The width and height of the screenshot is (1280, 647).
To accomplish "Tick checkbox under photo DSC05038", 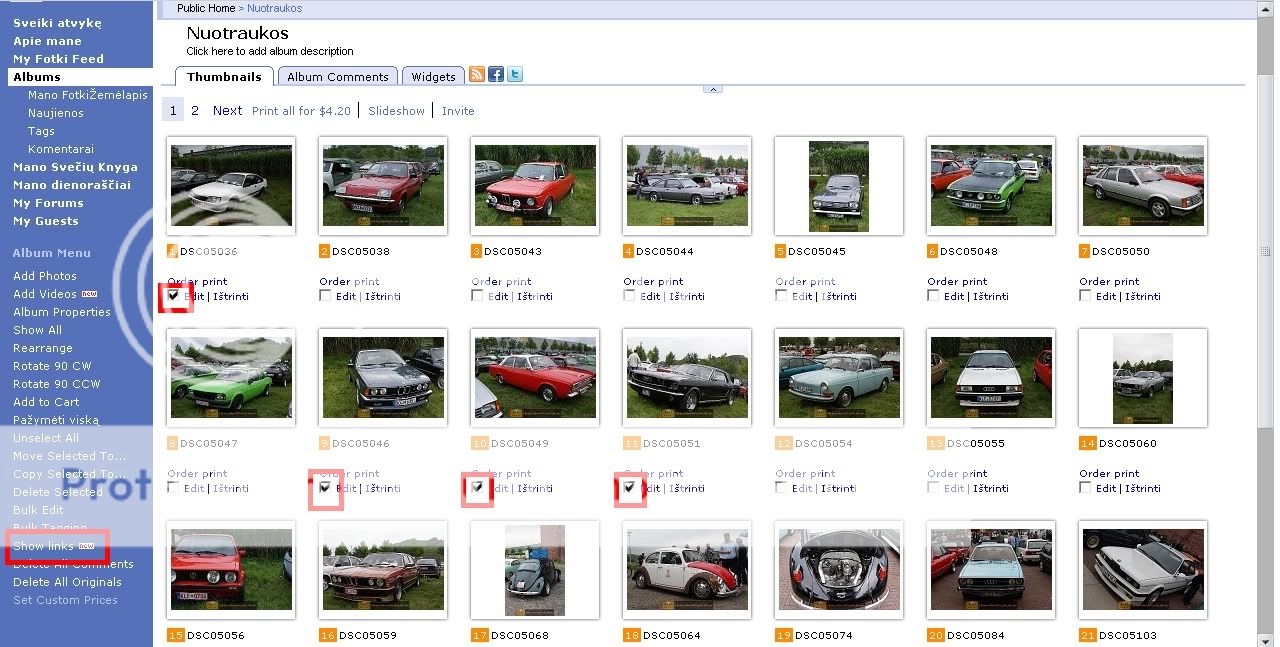I will click(x=325, y=296).
